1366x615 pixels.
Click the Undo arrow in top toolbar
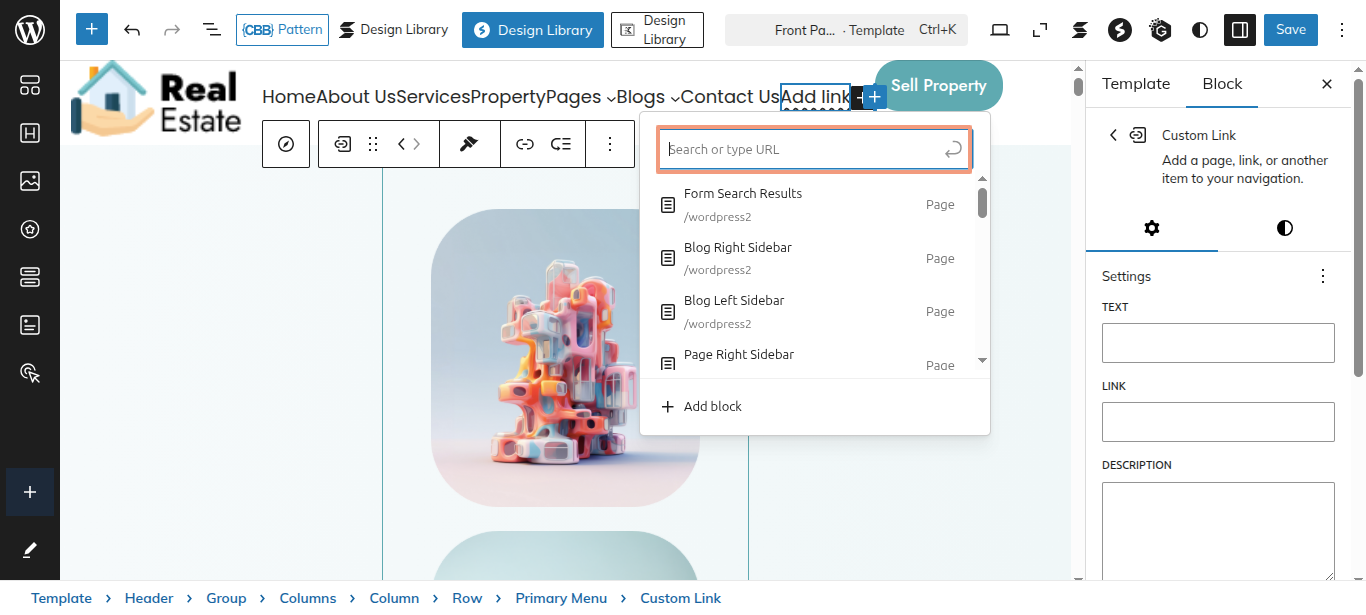132,30
